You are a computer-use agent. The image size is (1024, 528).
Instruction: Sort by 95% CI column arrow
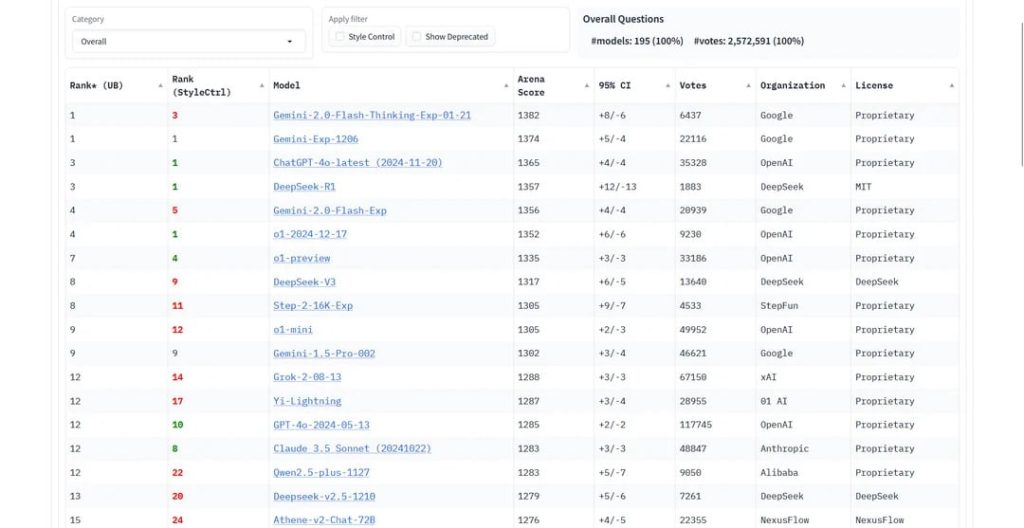668,86
